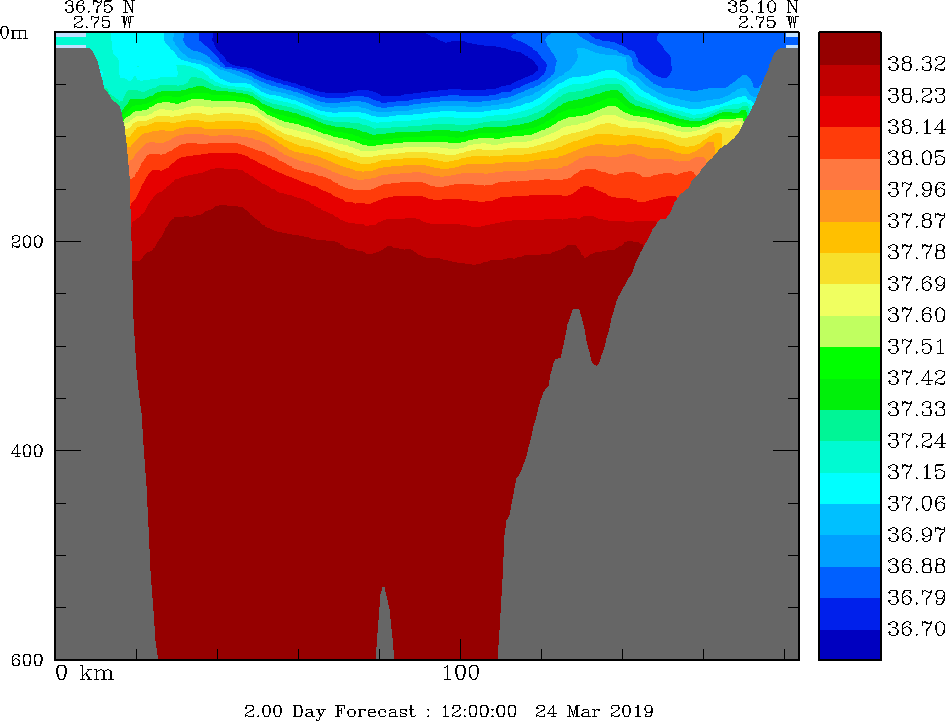Click the 37.15 colorbar value label
946x721 pixels.
point(916,472)
